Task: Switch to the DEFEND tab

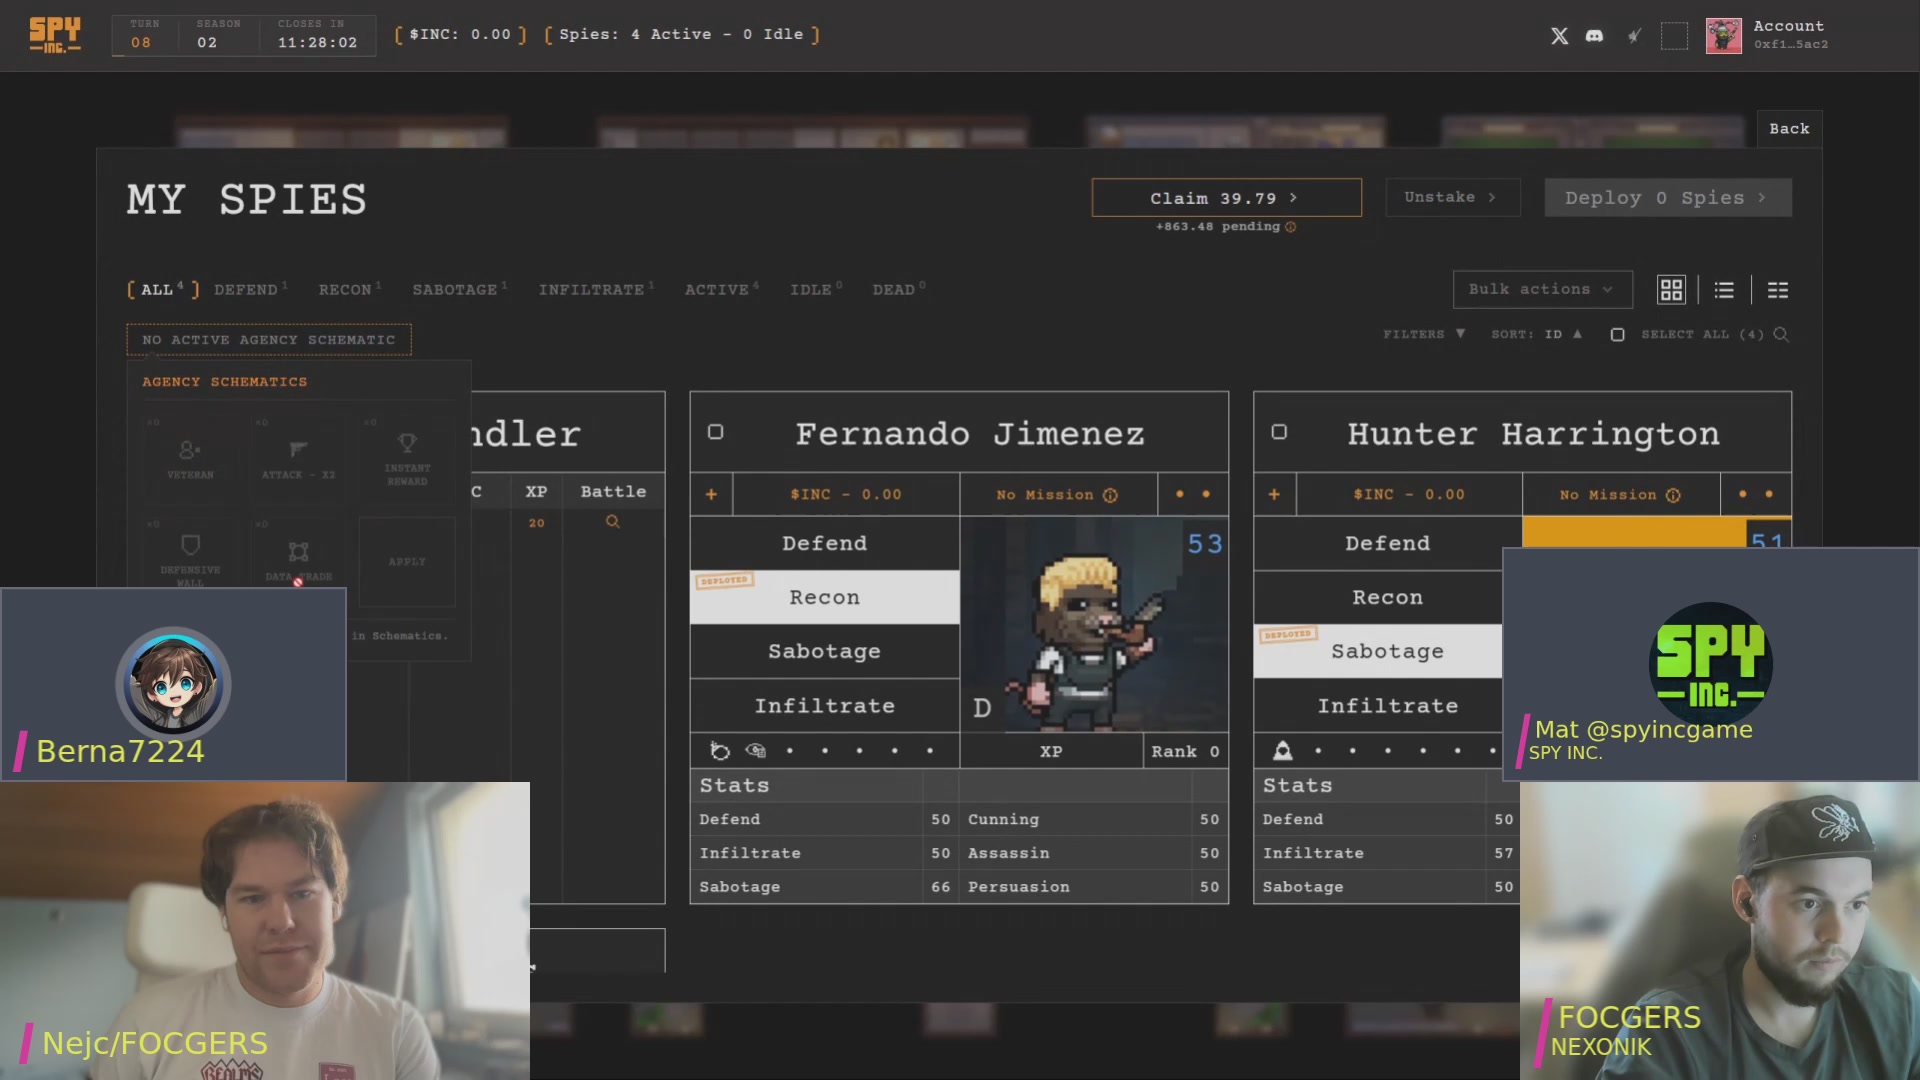Action: [x=250, y=290]
